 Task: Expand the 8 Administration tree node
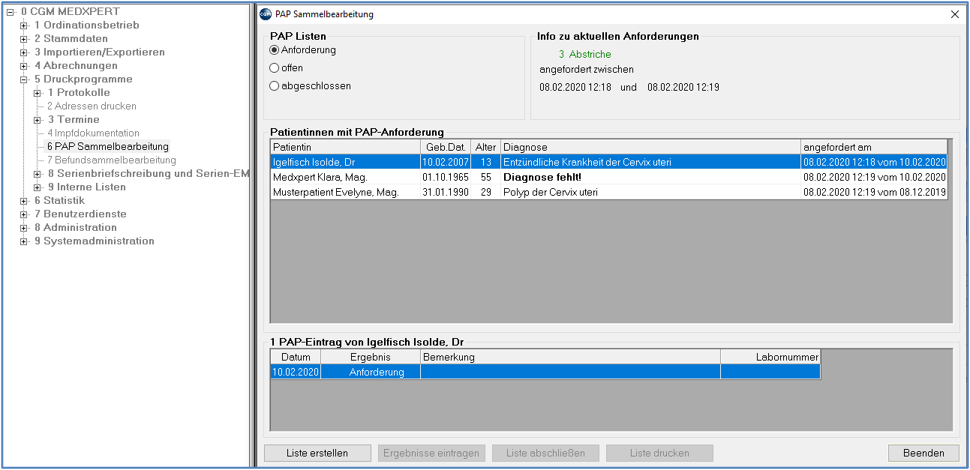24,228
